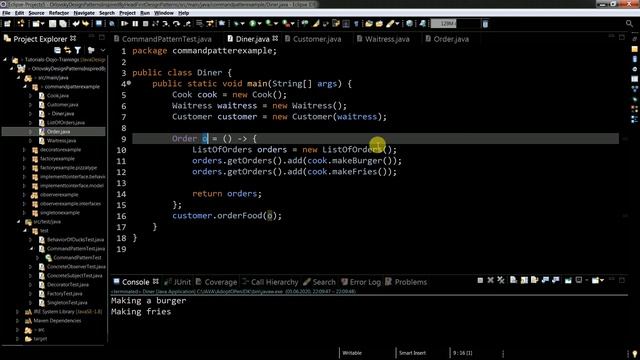
Task: Minimize the Project Explorer view
Action: tap(91, 37)
